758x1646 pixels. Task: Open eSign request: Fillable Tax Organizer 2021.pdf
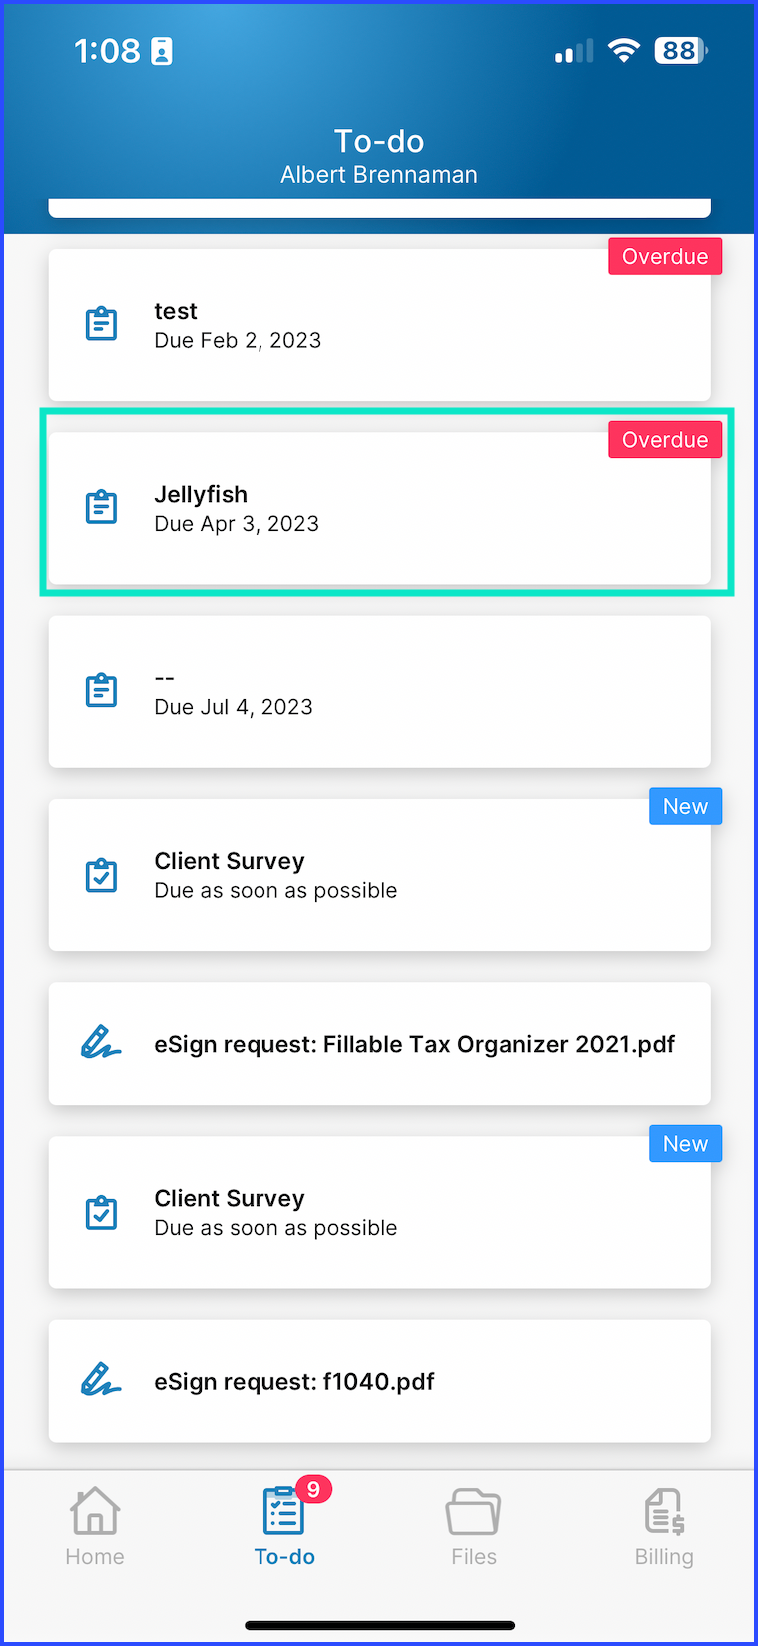click(380, 1044)
